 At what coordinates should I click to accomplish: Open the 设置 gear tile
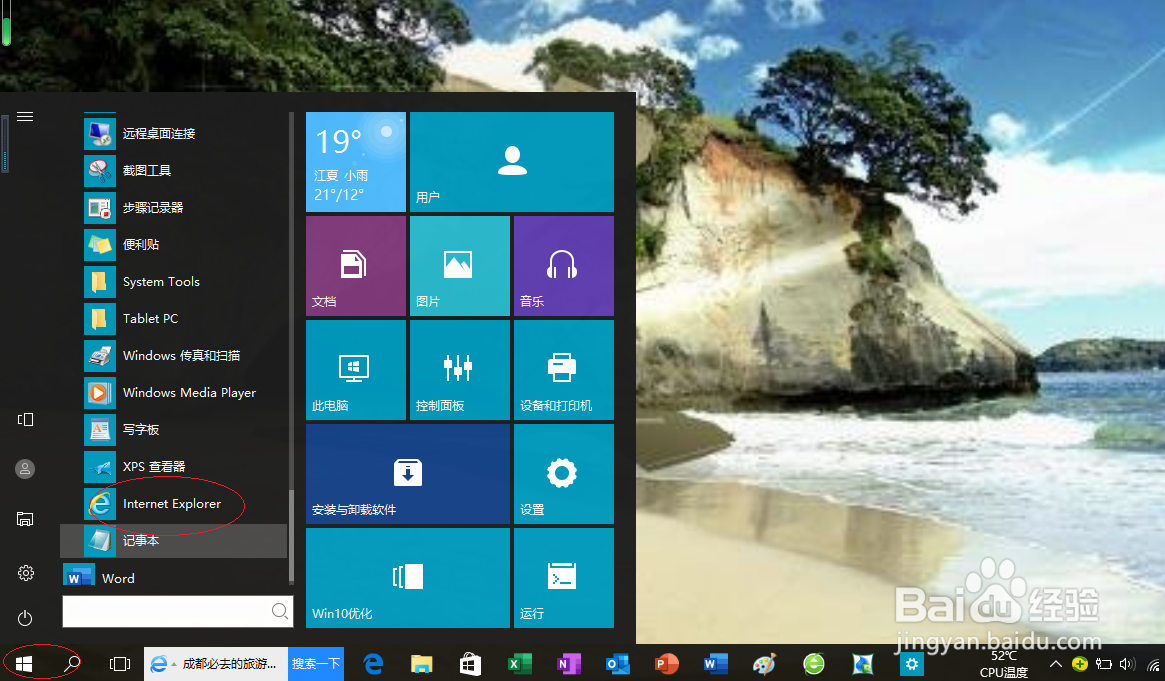coord(564,474)
